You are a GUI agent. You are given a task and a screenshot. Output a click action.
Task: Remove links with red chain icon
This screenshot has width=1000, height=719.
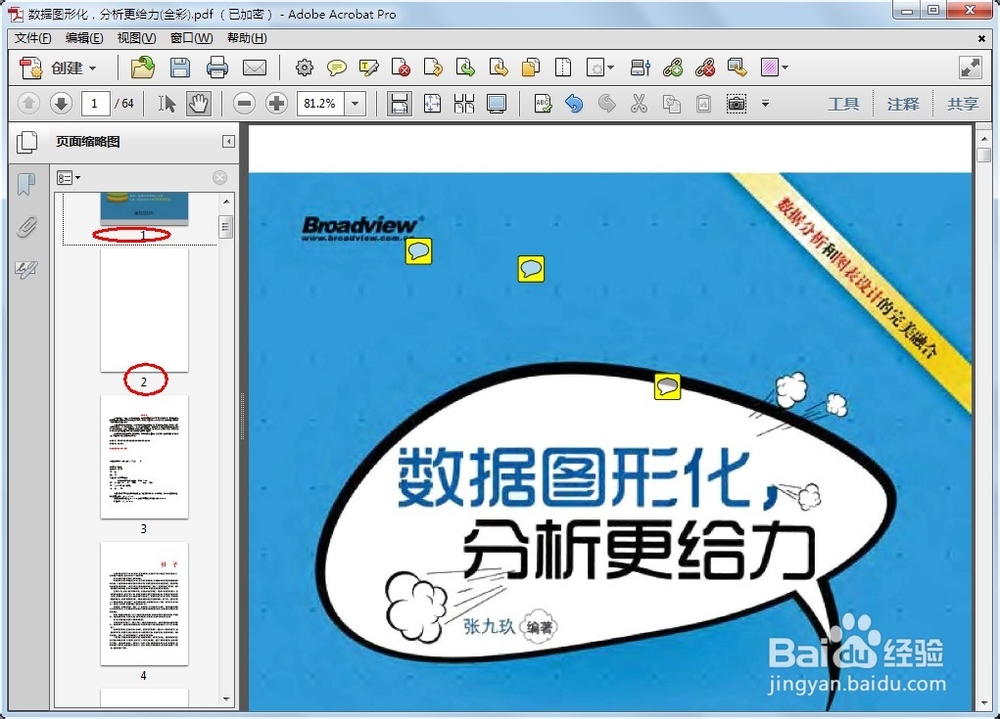pyautogui.click(x=704, y=68)
